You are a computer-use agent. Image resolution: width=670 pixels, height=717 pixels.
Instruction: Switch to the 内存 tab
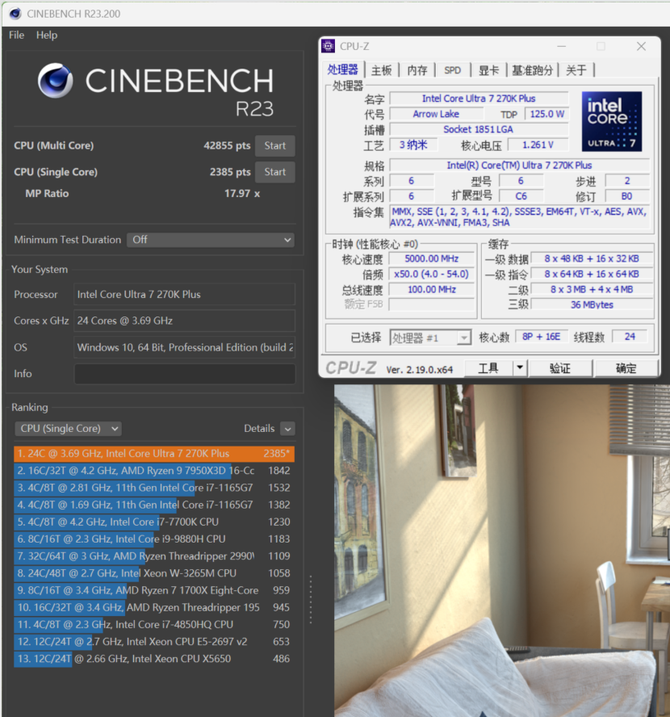(x=417, y=70)
